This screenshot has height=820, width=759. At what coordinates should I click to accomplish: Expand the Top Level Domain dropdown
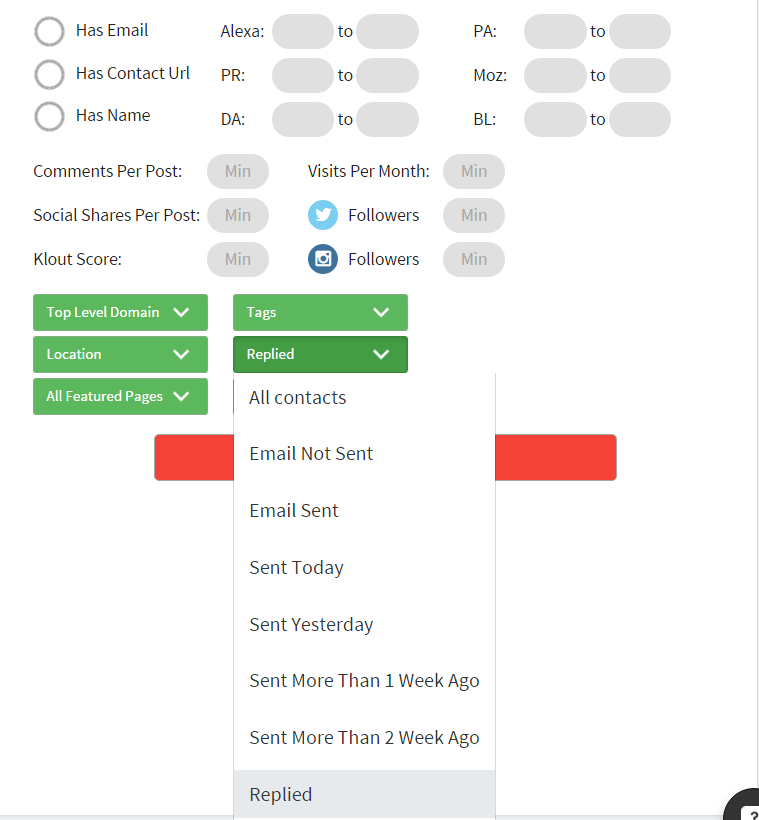[120, 312]
